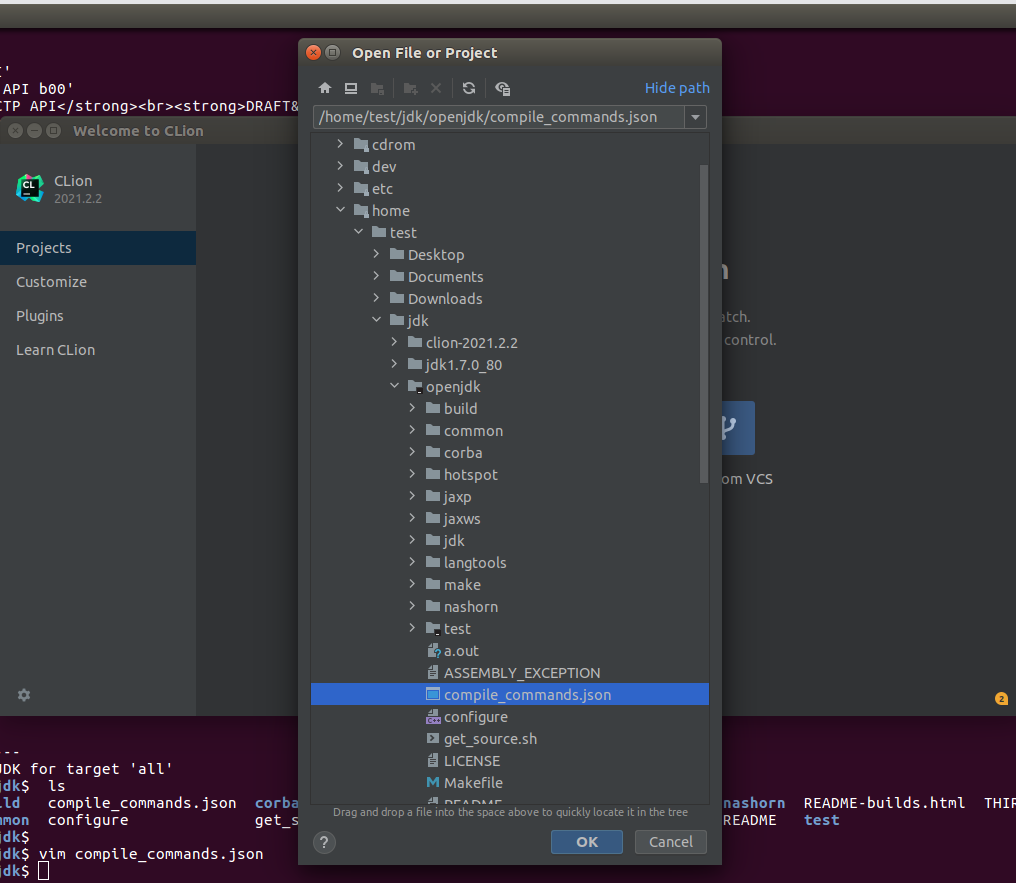Expand the etc folder

[x=340, y=188]
